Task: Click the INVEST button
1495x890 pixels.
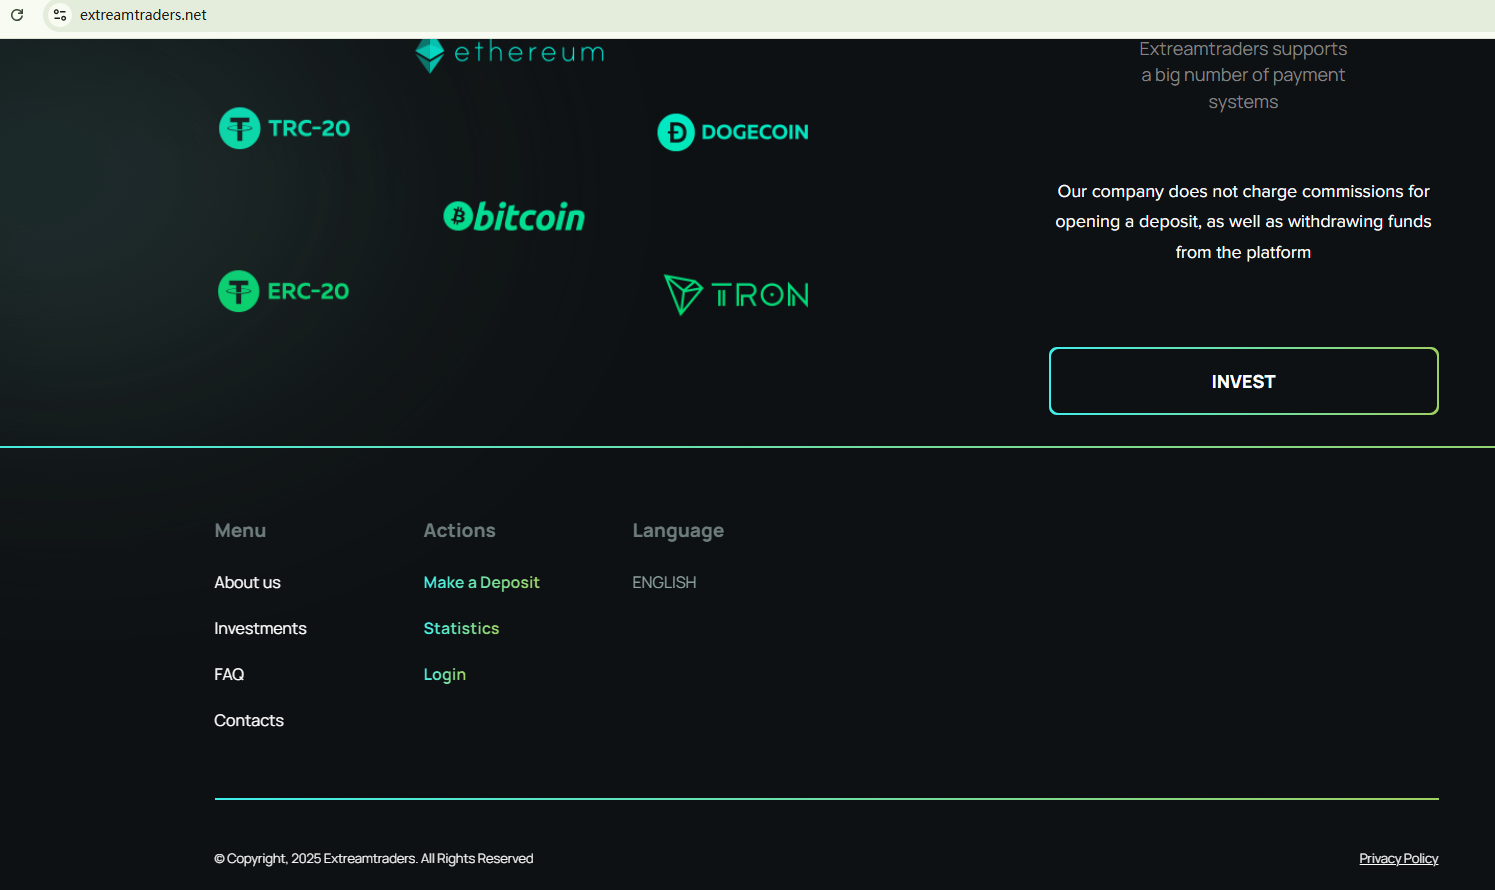Action: click(x=1243, y=381)
